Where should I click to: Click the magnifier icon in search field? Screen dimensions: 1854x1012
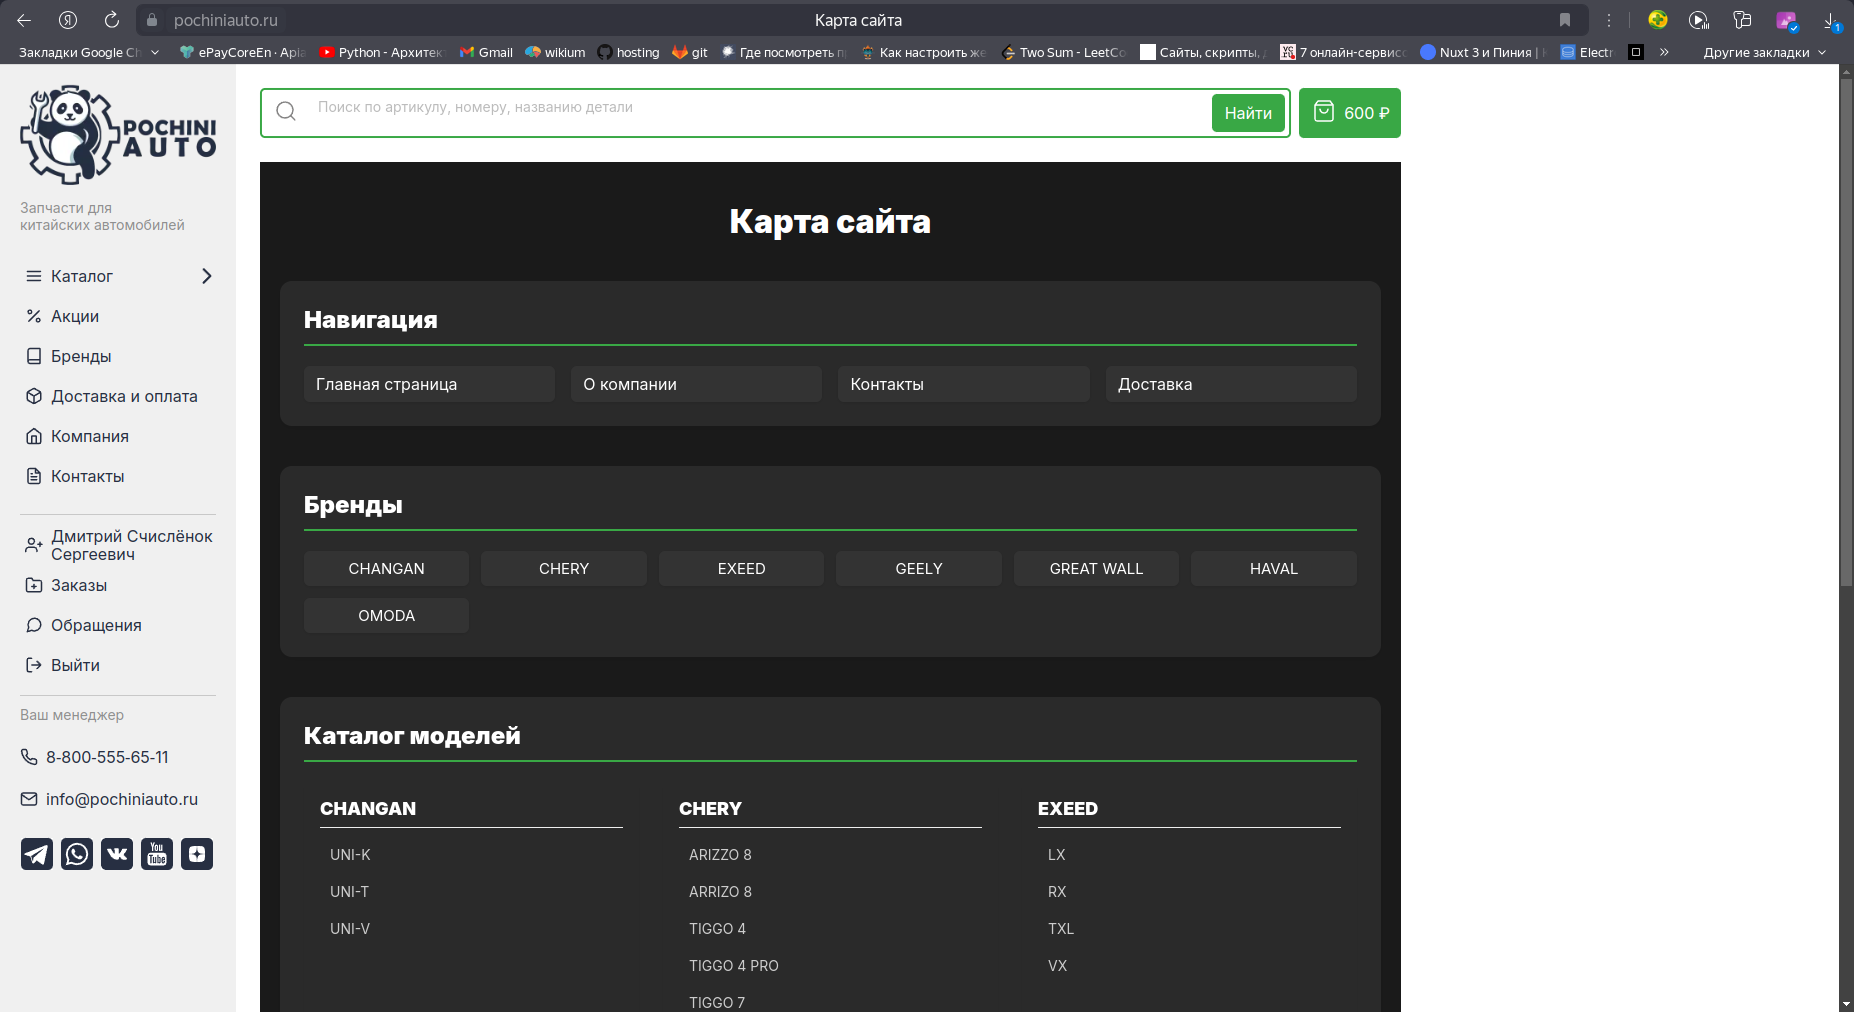tap(286, 111)
